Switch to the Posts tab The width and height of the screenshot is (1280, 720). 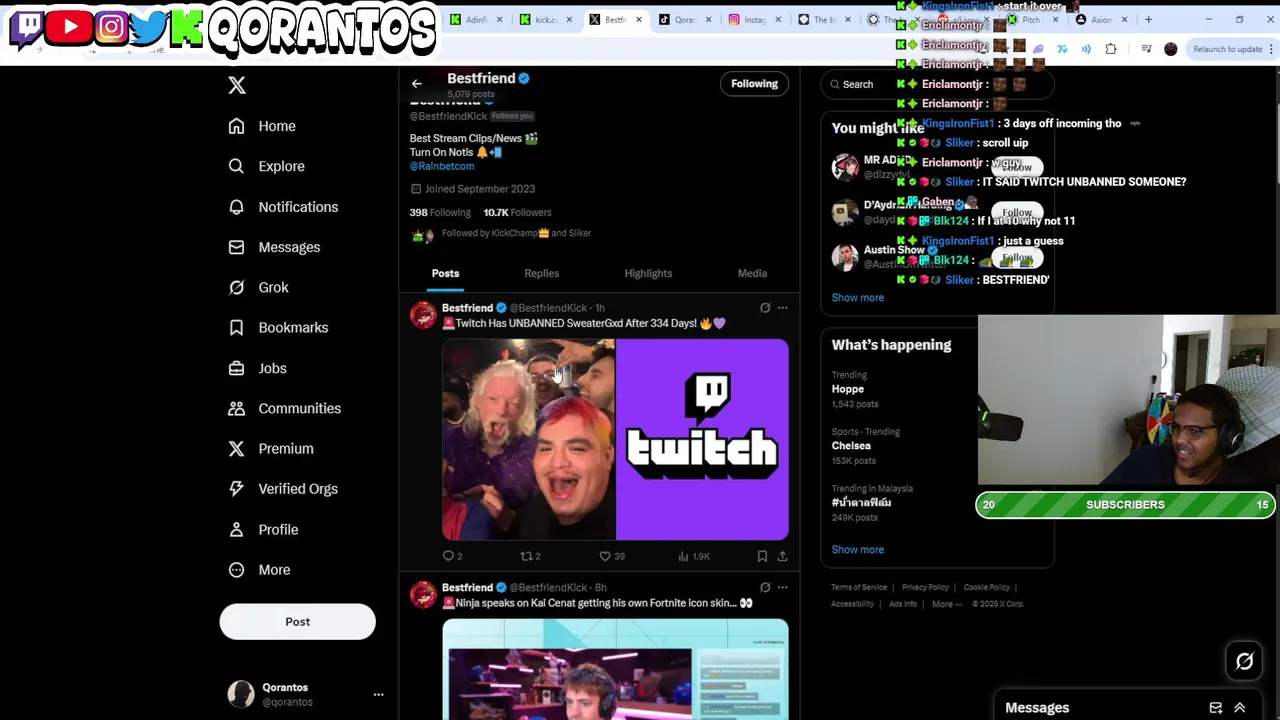click(445, 273)
